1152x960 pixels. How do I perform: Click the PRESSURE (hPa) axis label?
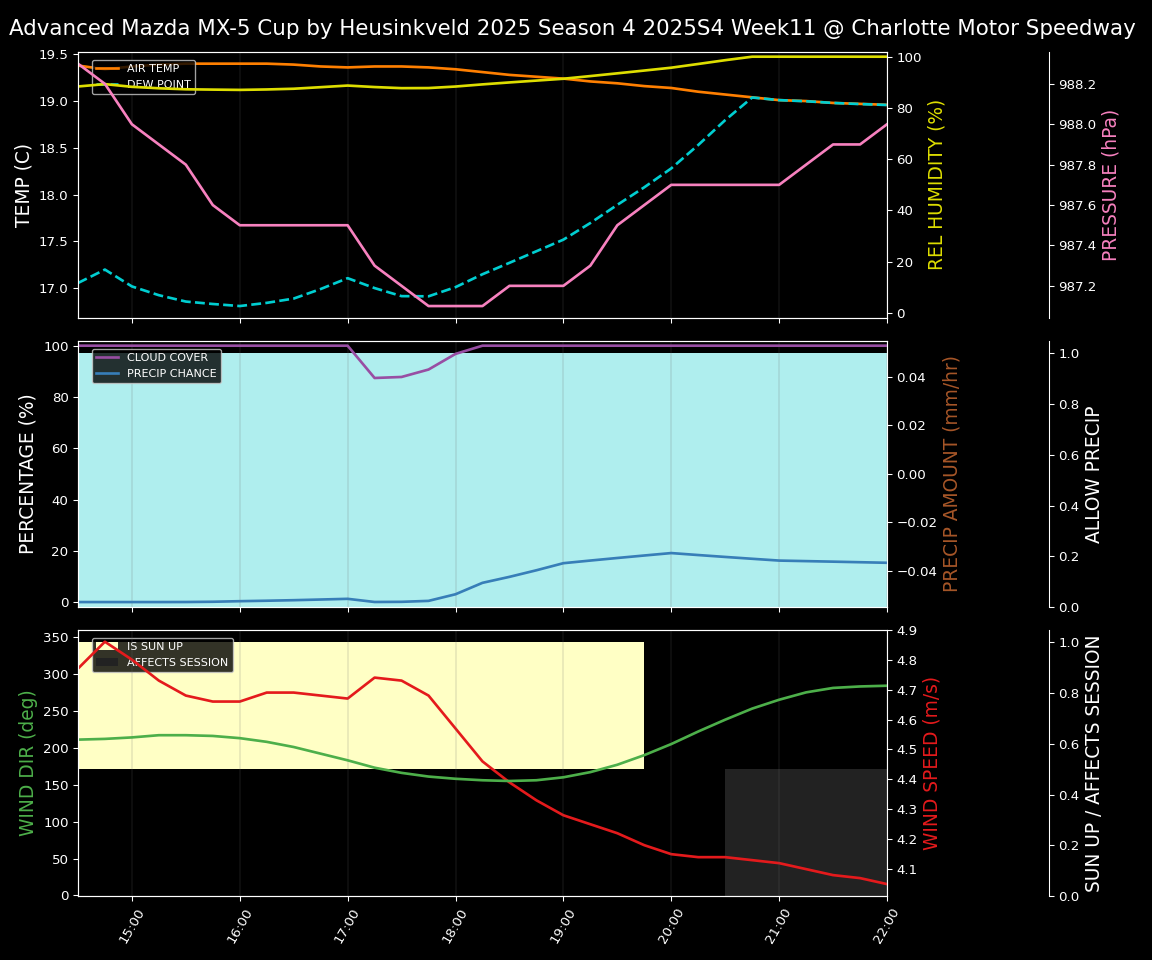(1110, 185)
